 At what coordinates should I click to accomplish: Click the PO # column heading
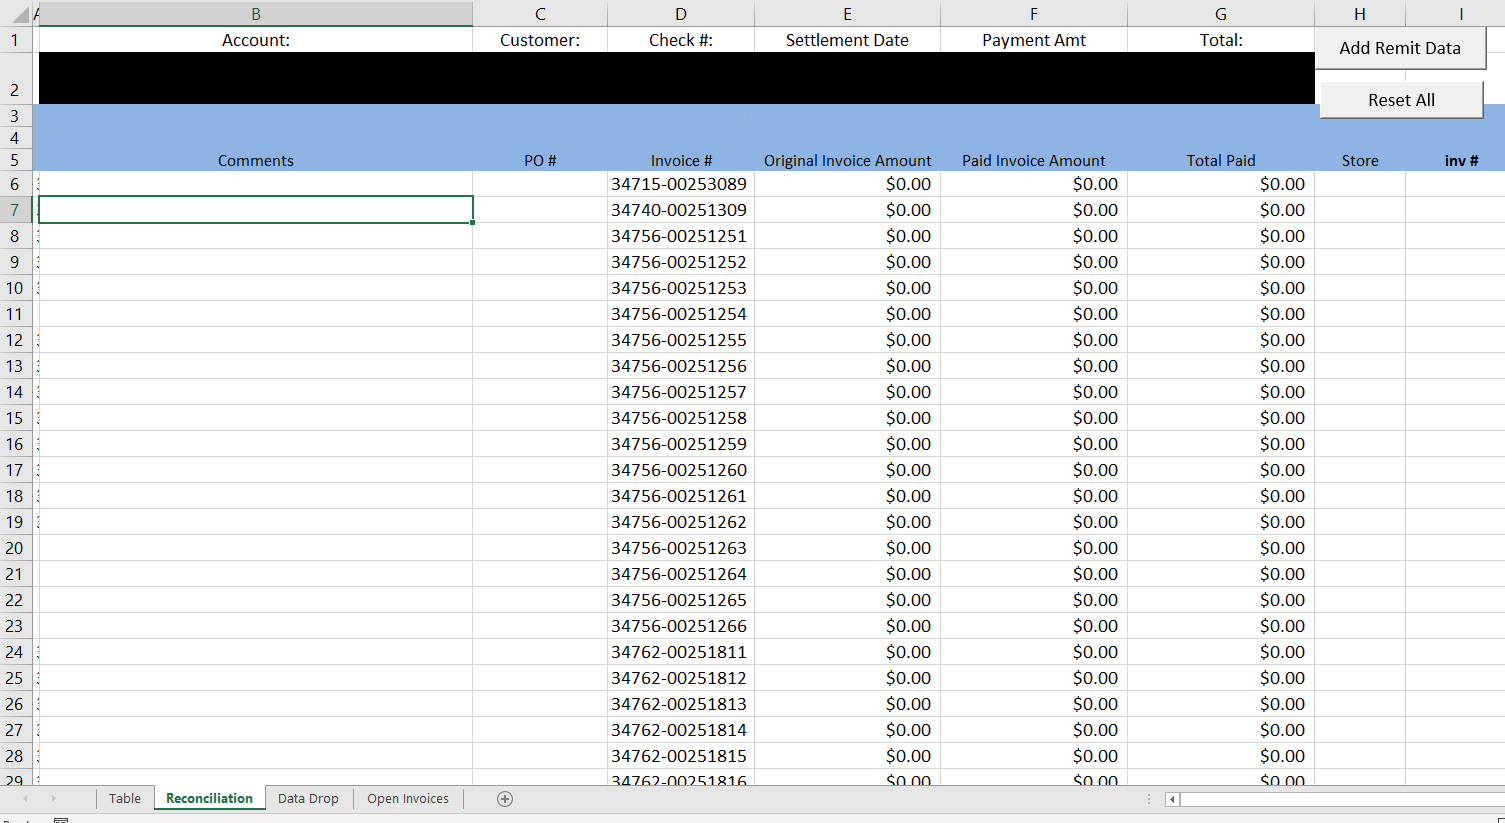[x=540, y=160]
